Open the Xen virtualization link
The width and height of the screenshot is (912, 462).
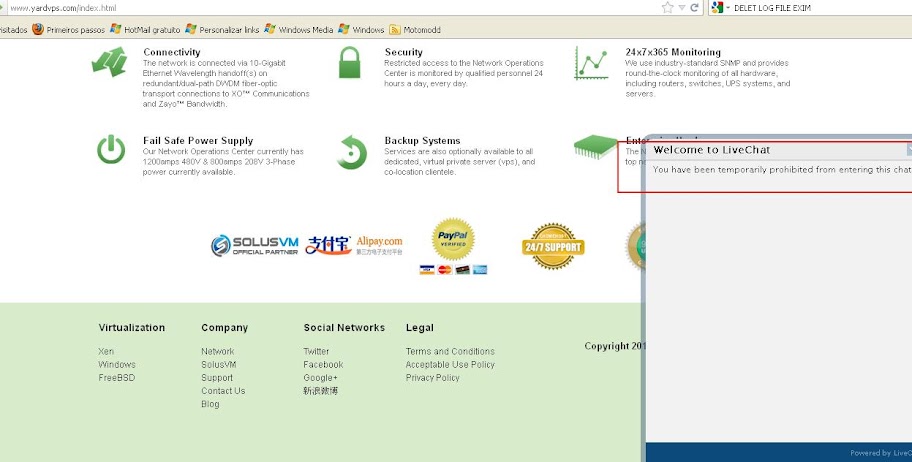(106, 351)
